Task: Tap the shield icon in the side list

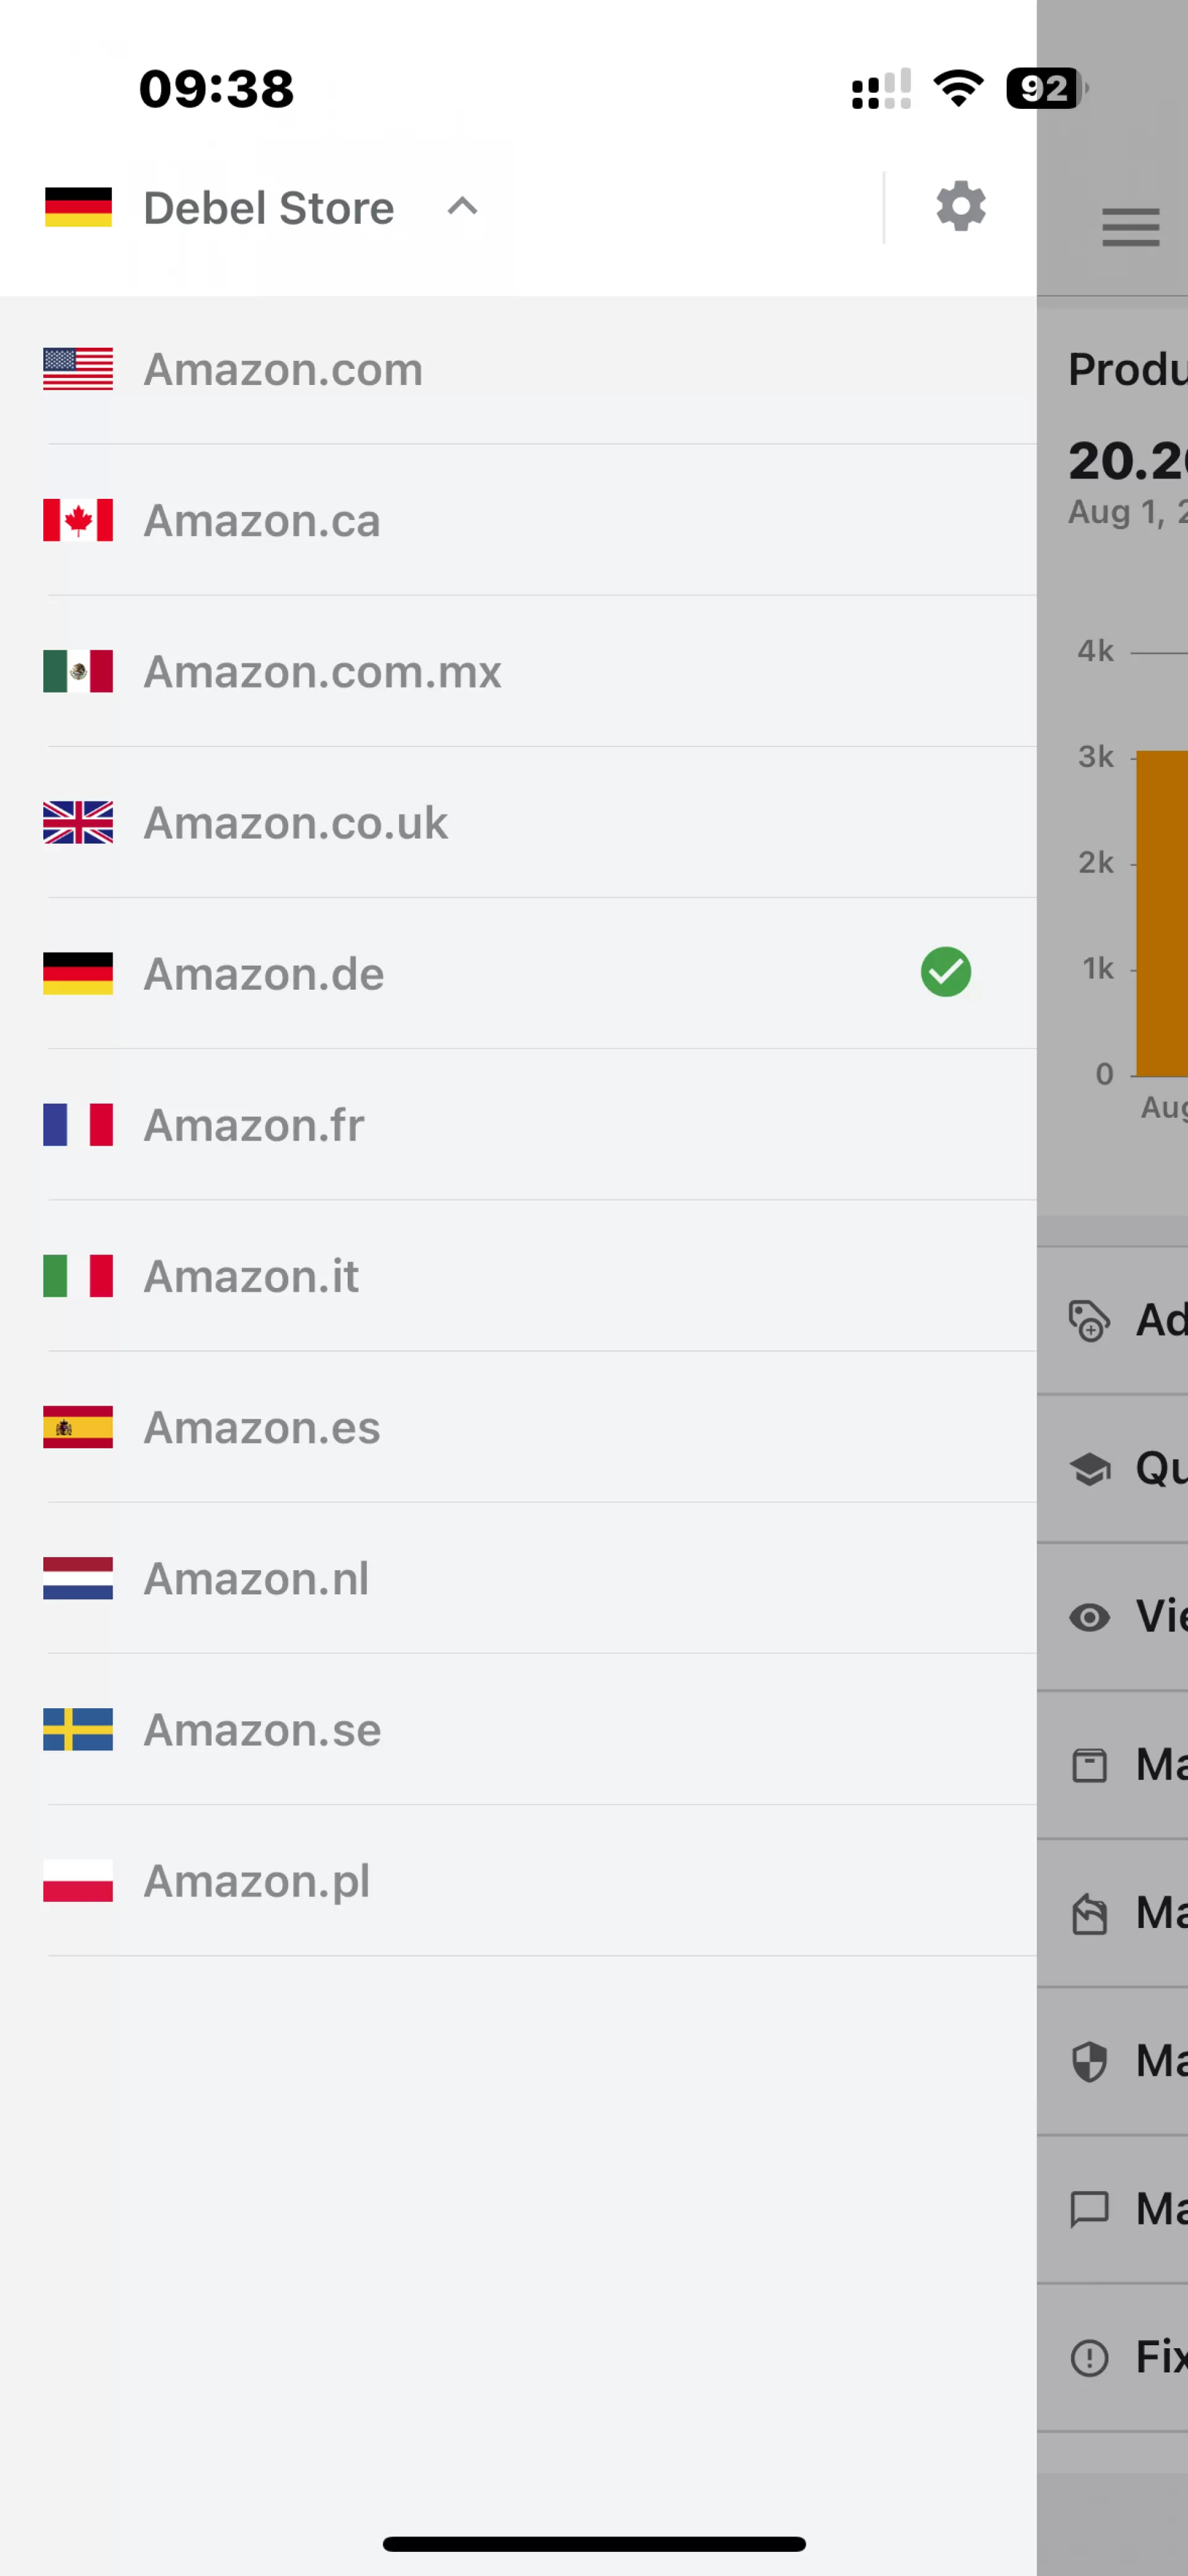Action: tap(1089, 2061)
